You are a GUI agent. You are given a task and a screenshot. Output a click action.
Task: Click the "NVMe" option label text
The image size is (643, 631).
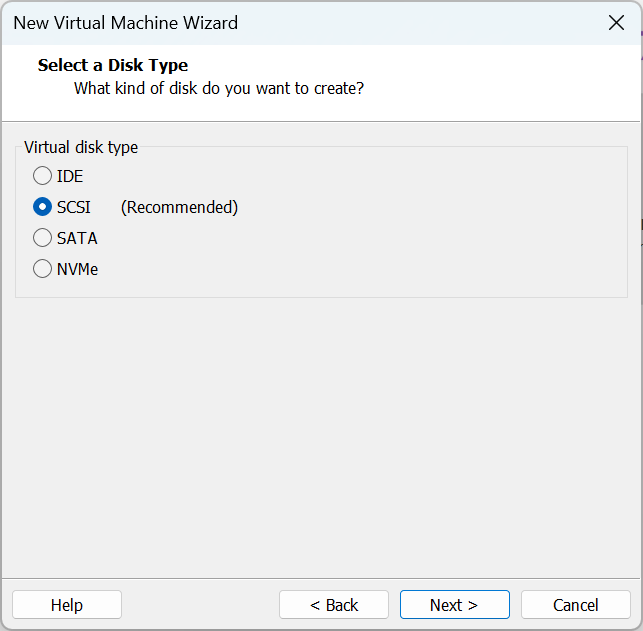click(x=78, y=269)
